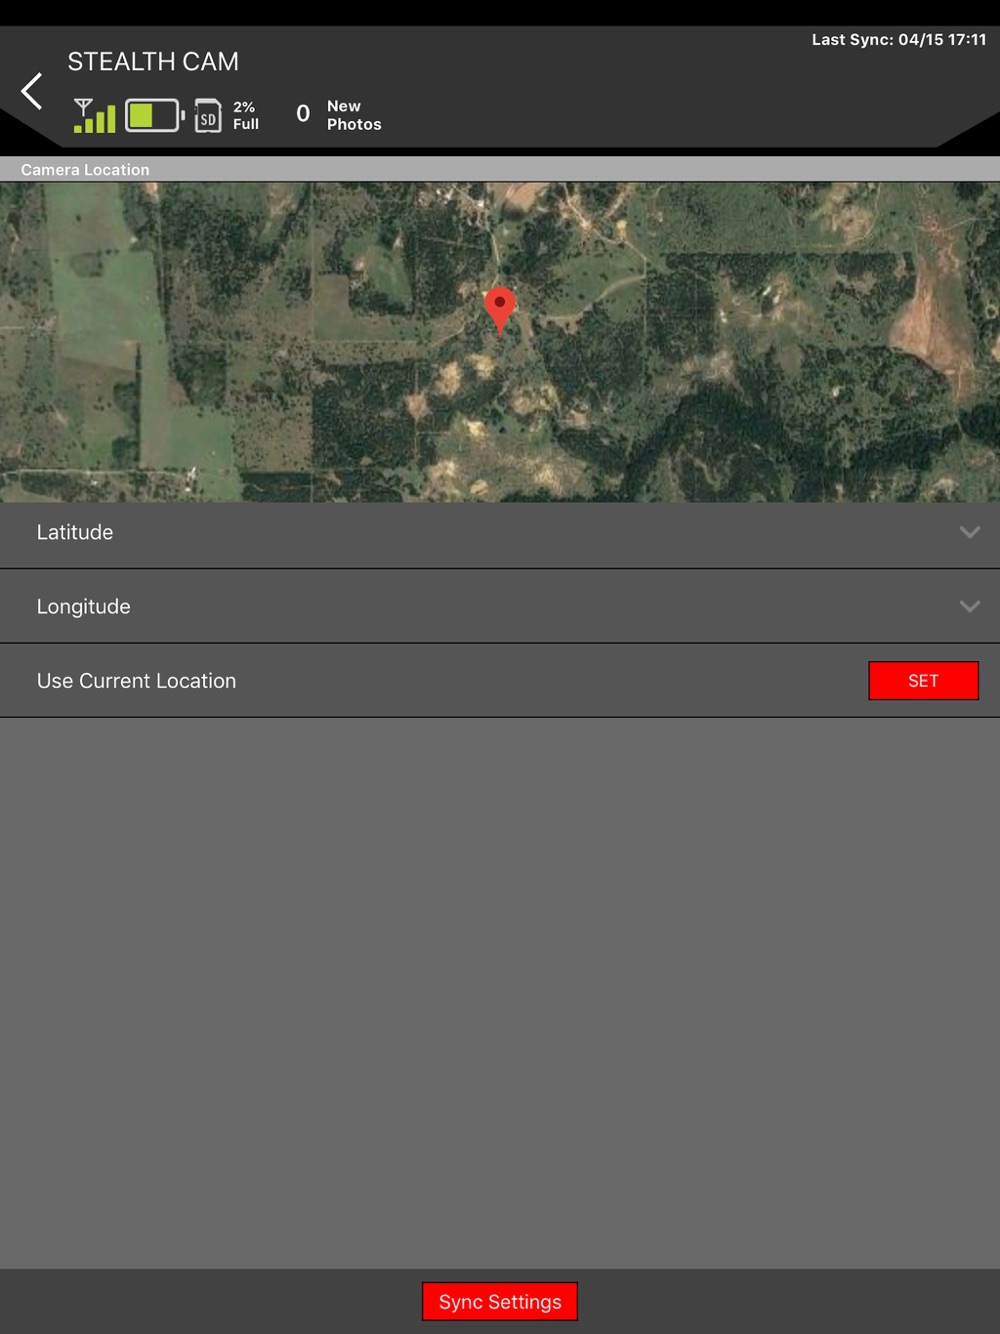Tap the cellular signal strength icon
This screenshot has height=1334, width=1000.
(95, 115)
